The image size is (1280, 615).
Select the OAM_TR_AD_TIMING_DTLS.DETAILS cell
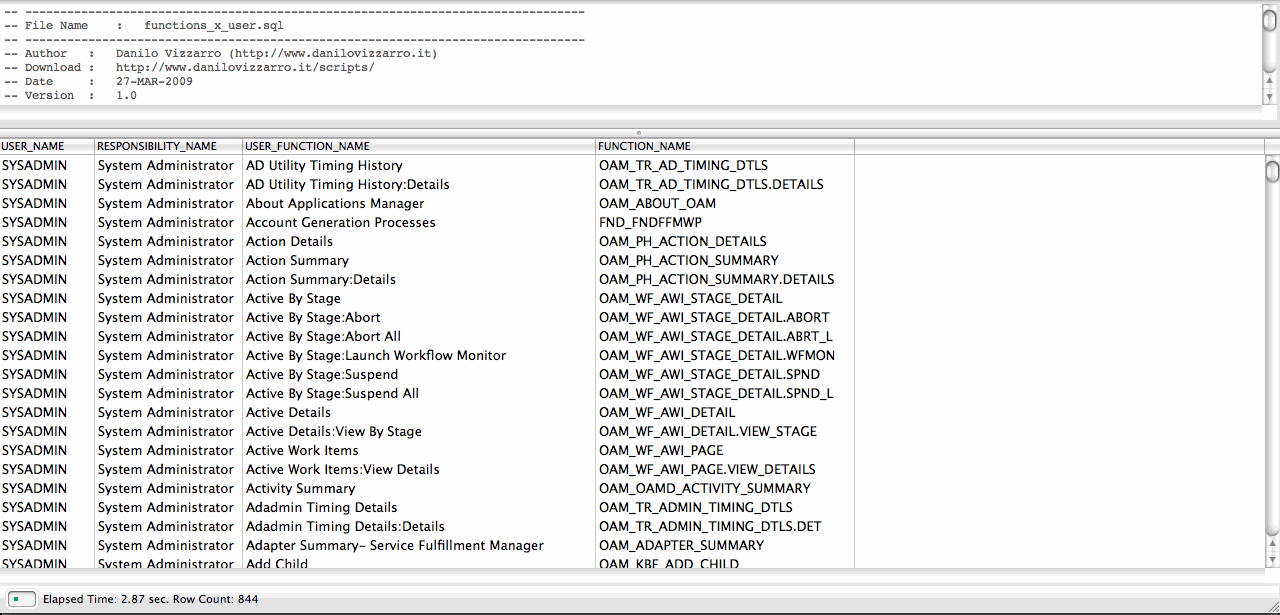tap(725, 184)
